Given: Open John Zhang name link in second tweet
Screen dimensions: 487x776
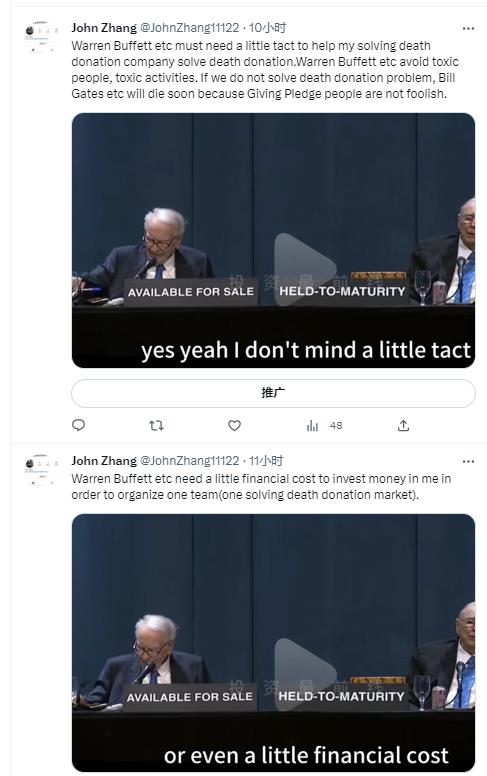Looking at the screenshot, I should click(x=104, y=461).
